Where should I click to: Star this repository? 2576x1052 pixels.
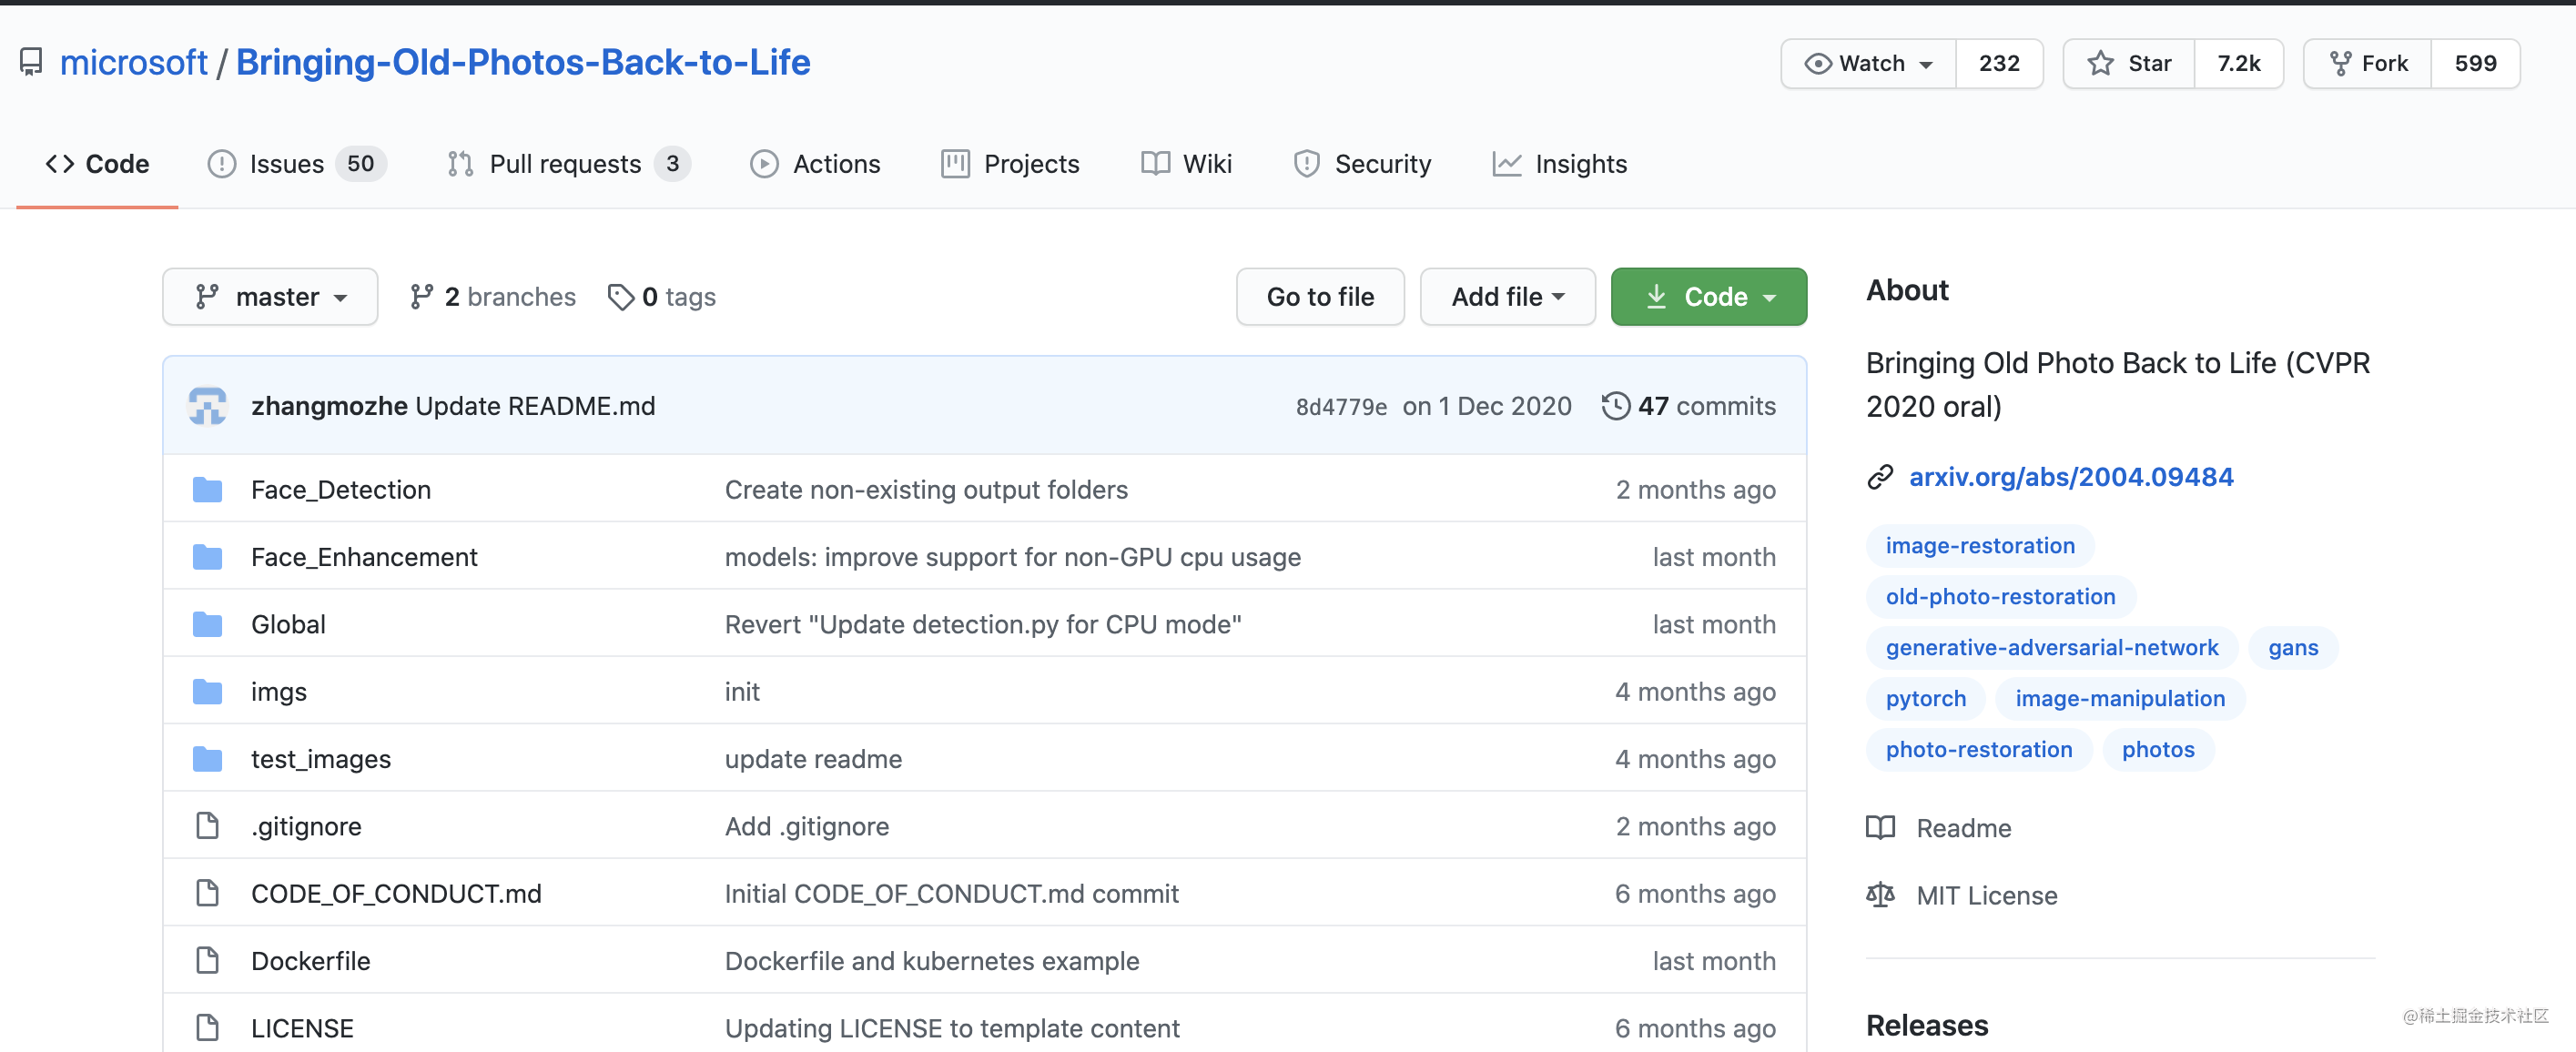point(2130,64)
